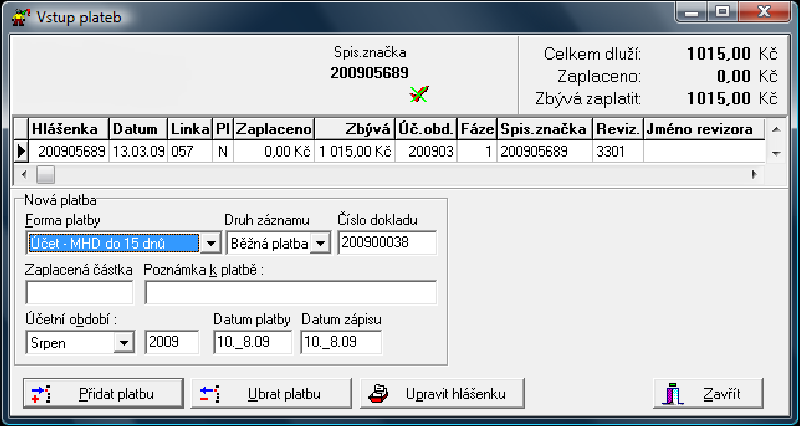Open the Forma platby dropdown arrow
This screenshot has height=426, width=800.
(210, 243)
